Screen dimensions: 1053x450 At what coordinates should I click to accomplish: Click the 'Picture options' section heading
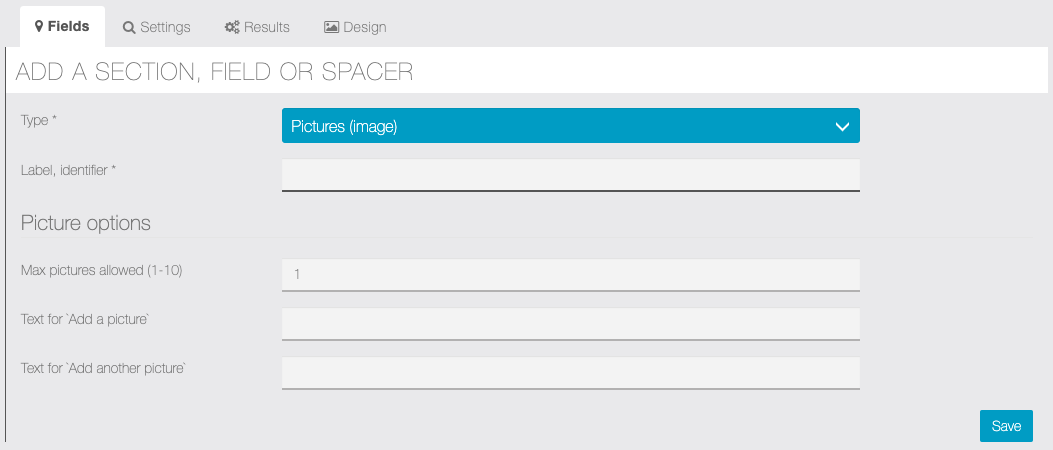click(x=86, y=223)
